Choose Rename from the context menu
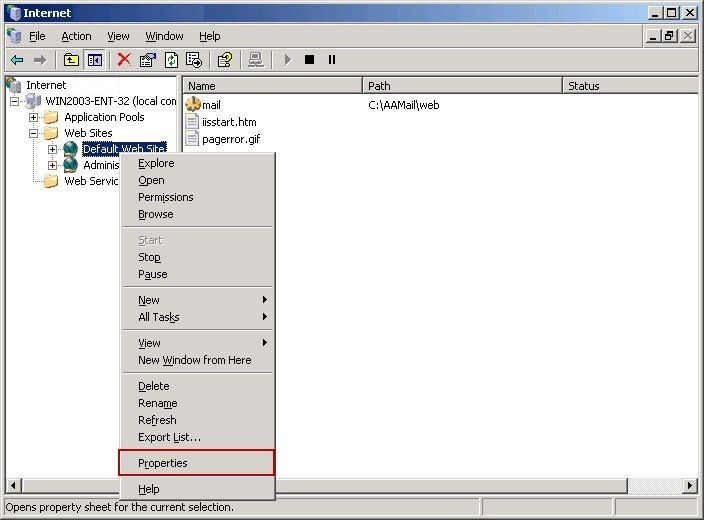 [198, 403]
